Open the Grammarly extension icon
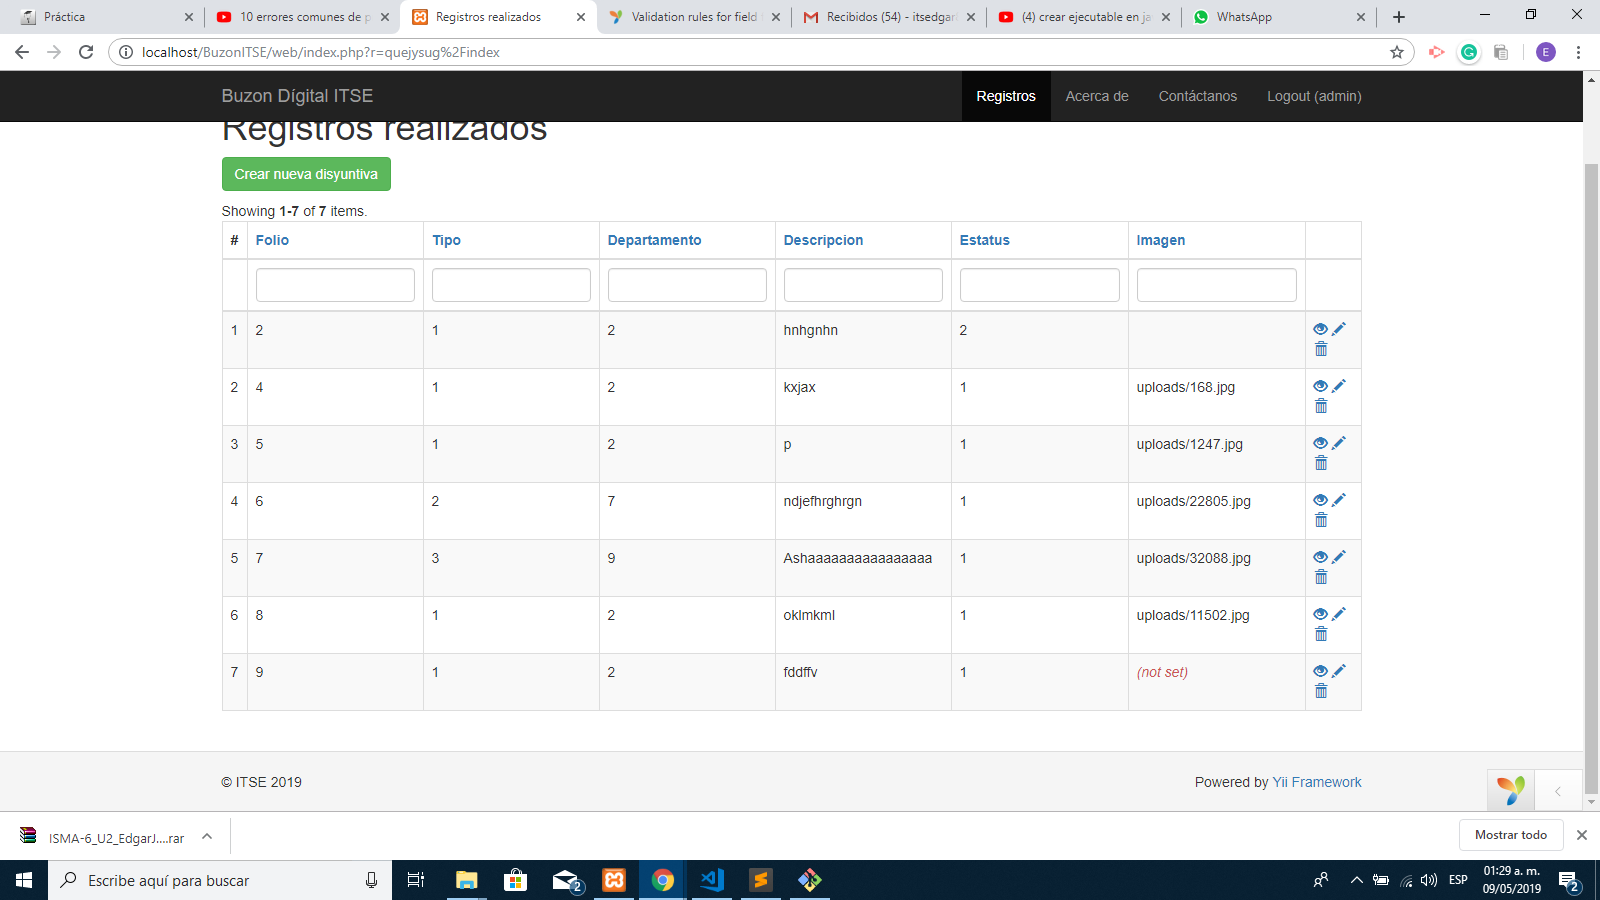 [1468, 52]
